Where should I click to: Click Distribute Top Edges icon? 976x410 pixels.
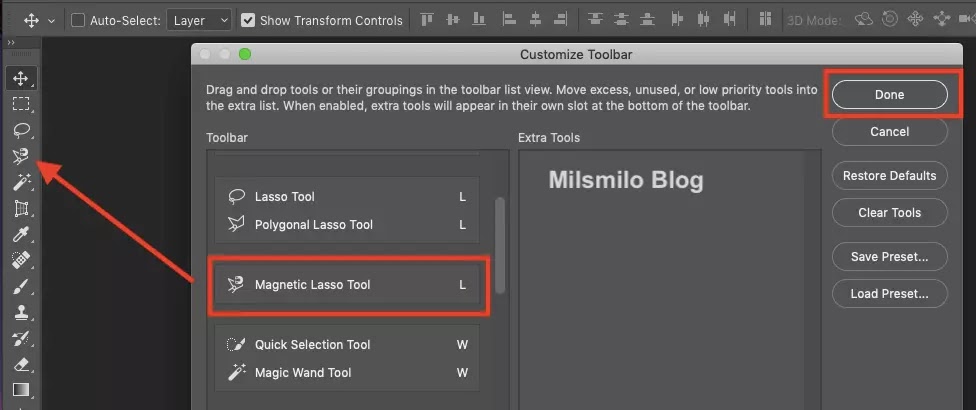pyautogui.click(x=596, y=20)
